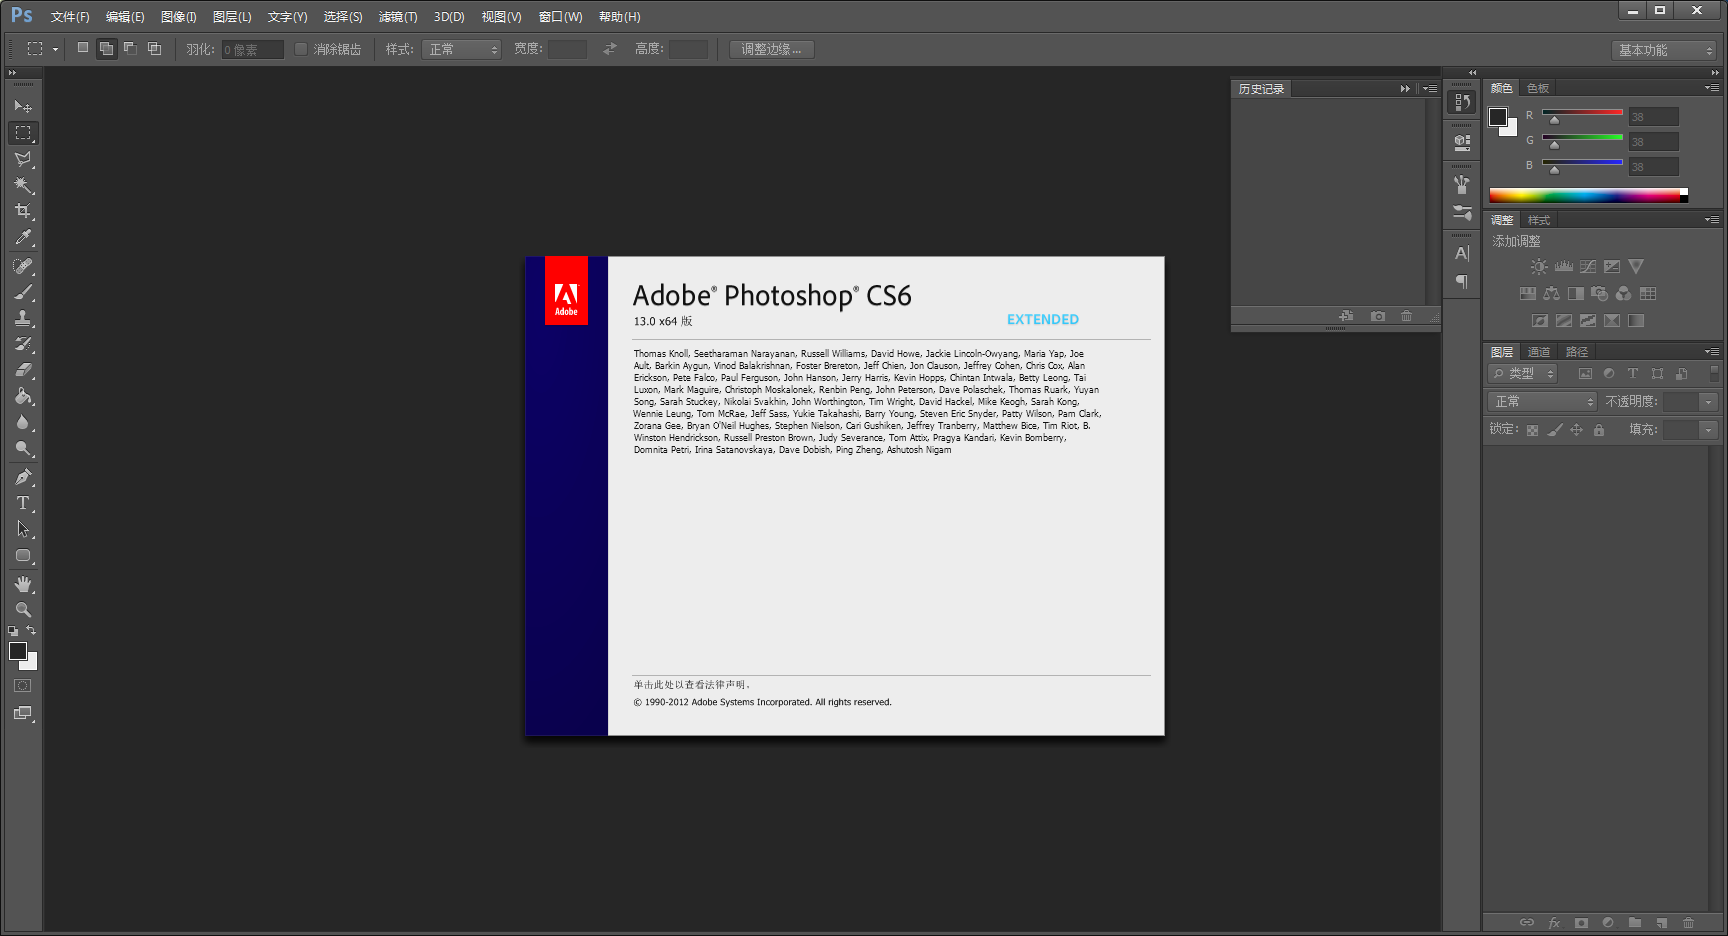Image resolution: width=1728 pixels, height=936 pixels.
Task: Activate the Hand tool
Action: pyautogui.click(x=23, y=584)
